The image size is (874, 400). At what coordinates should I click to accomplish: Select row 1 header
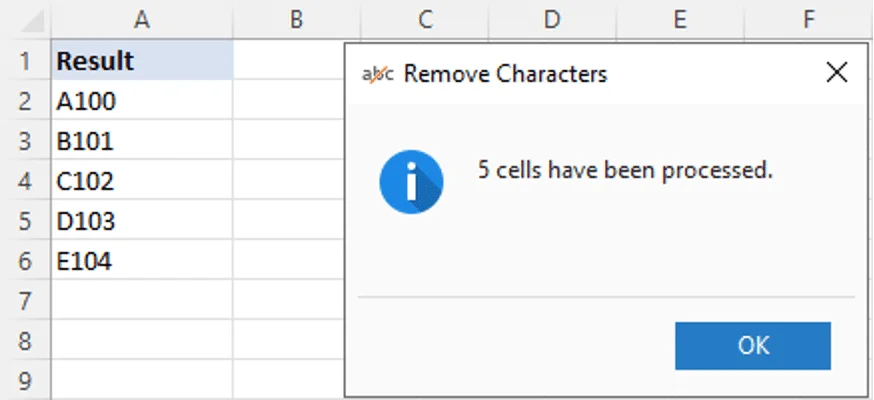(25, 61)
